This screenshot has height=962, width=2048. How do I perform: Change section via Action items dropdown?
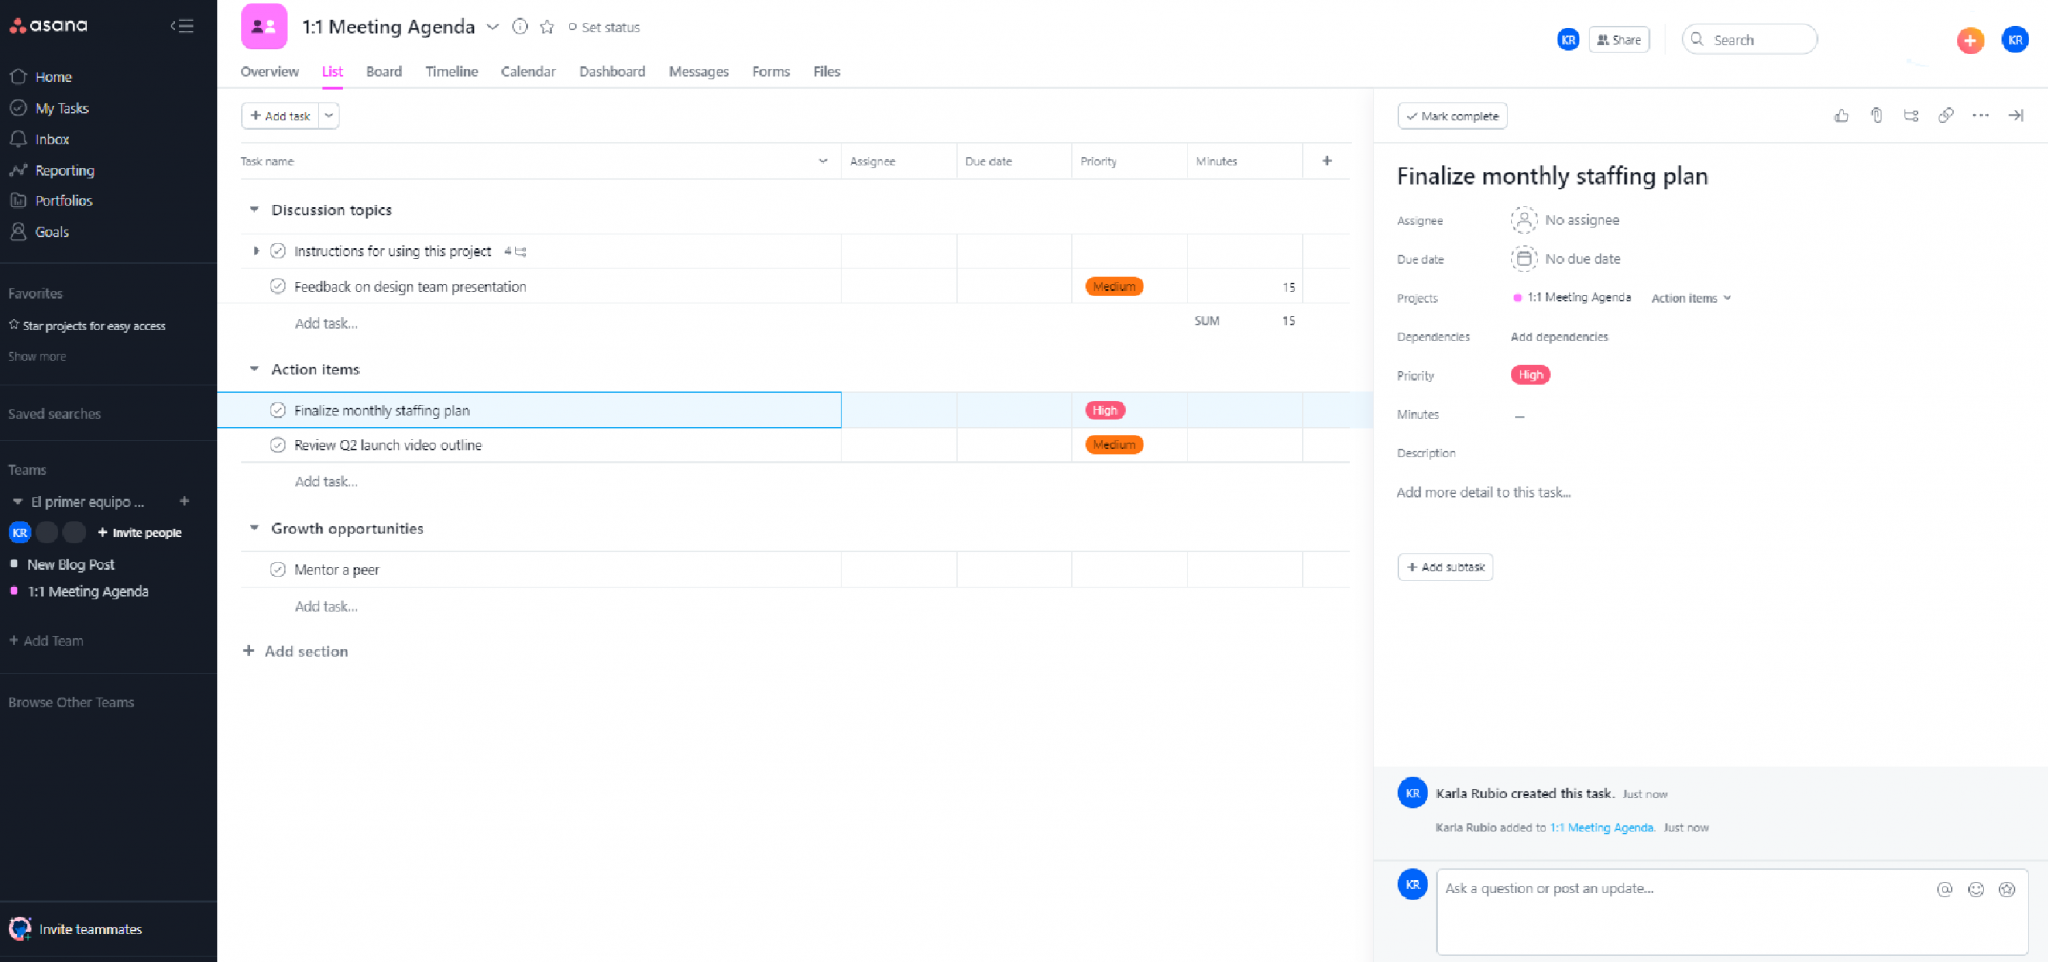1691,298
